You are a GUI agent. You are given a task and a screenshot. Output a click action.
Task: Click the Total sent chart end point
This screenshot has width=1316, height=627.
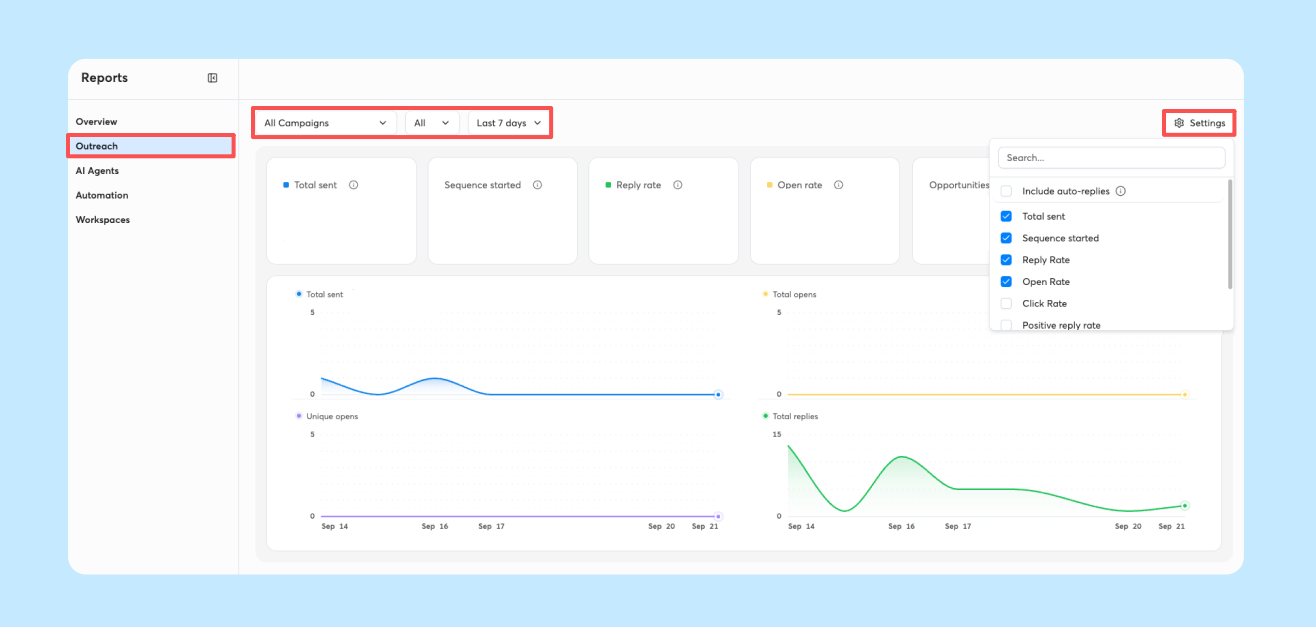point(718,395)
